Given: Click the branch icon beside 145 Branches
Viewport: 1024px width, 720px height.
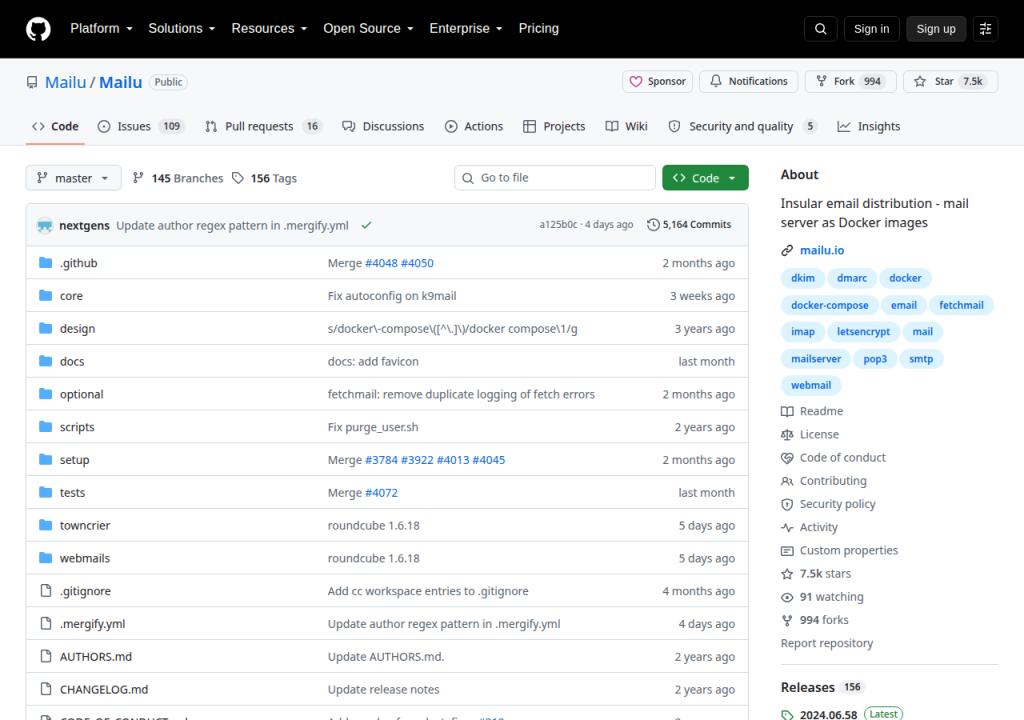Looking at the screenshot, I should pyautogui.click(x=138, y=178).
